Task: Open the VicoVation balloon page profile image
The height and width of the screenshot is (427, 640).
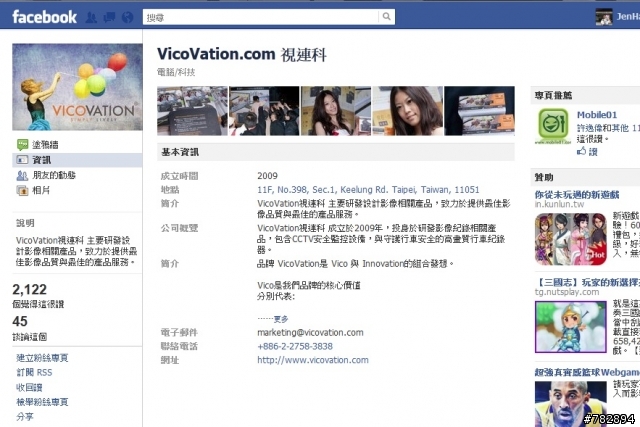Action: [x=77, y=87]
